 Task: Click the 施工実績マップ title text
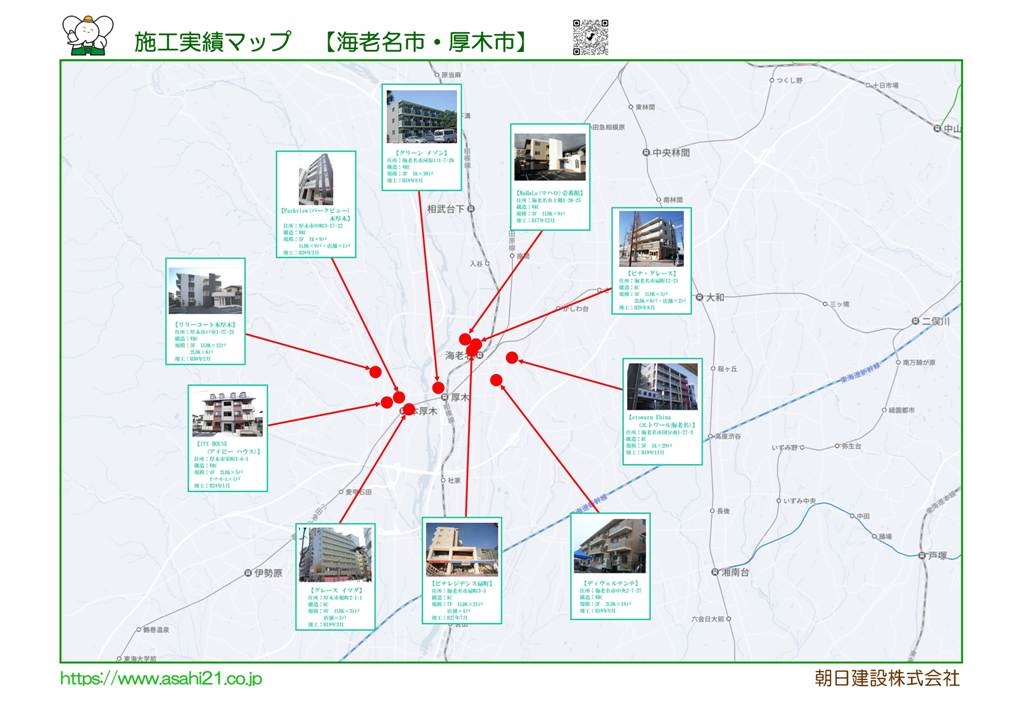click(212, 42)
